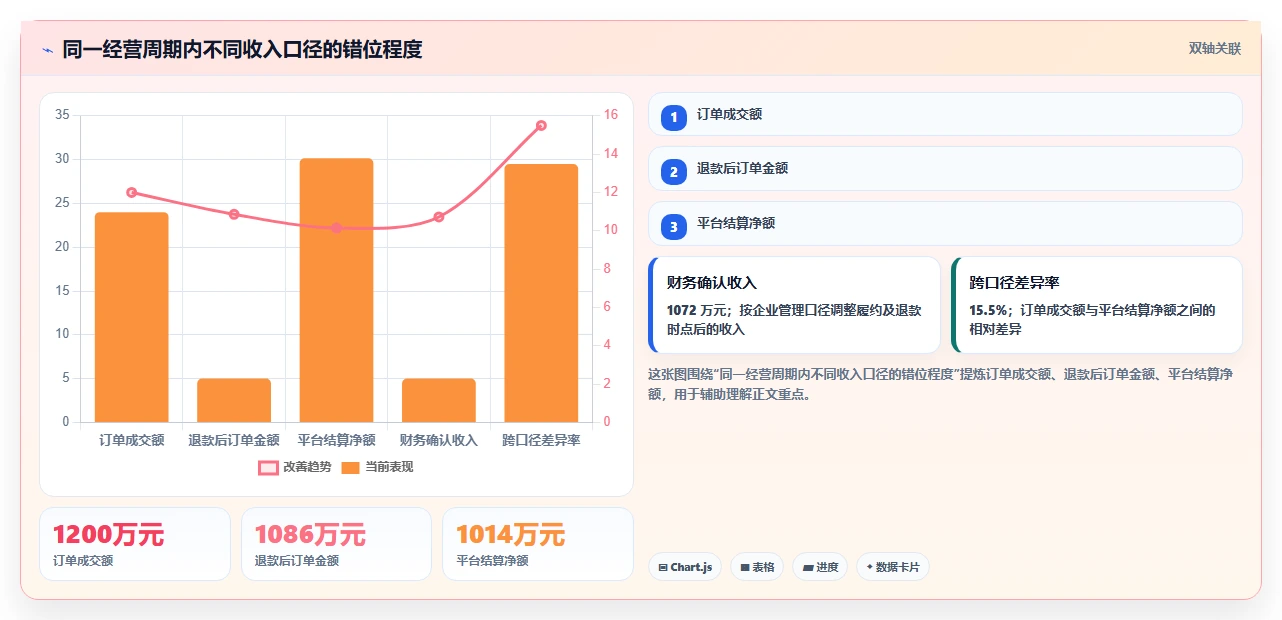Click the left axis value 35
This screenshot has width=1282, height=620.
(62, 115)
